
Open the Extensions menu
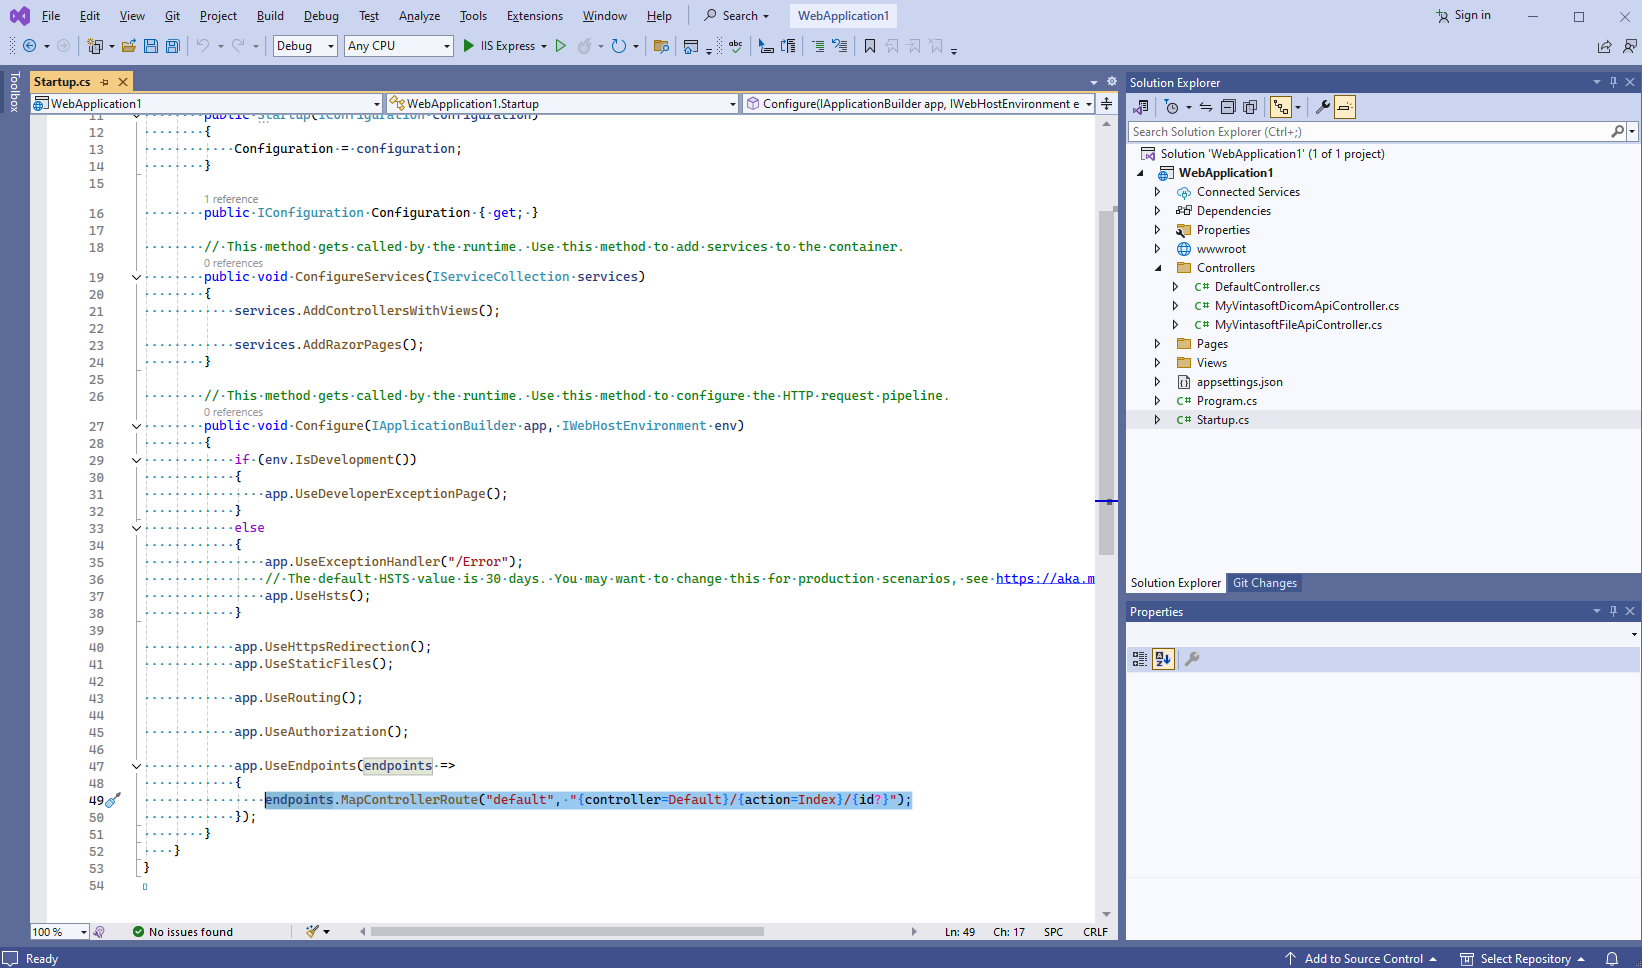(534, 16)
